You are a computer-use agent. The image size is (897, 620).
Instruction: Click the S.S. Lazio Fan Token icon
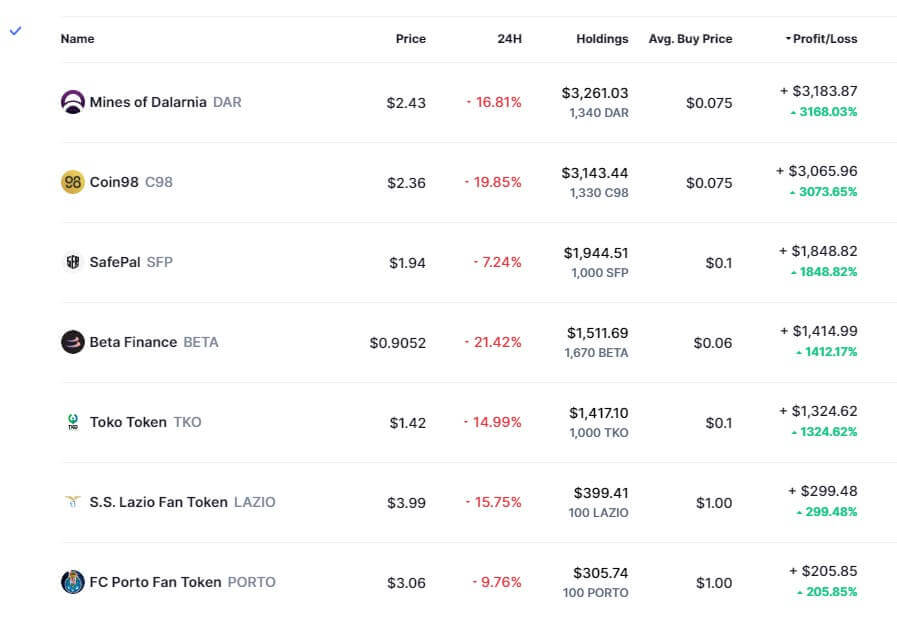click(72, 502)
